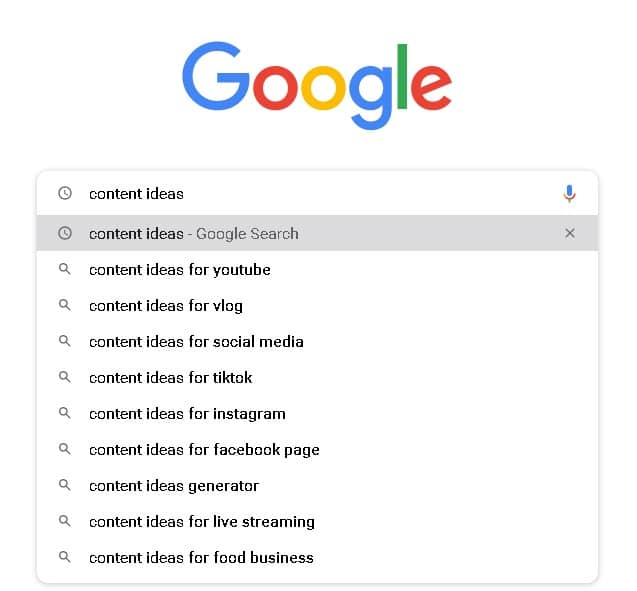Image resolution: width=637 pixels, height=591 pixels.
Task: Pick 'content ideas for vlog' suggestion
Action: [x=317, y=305]
